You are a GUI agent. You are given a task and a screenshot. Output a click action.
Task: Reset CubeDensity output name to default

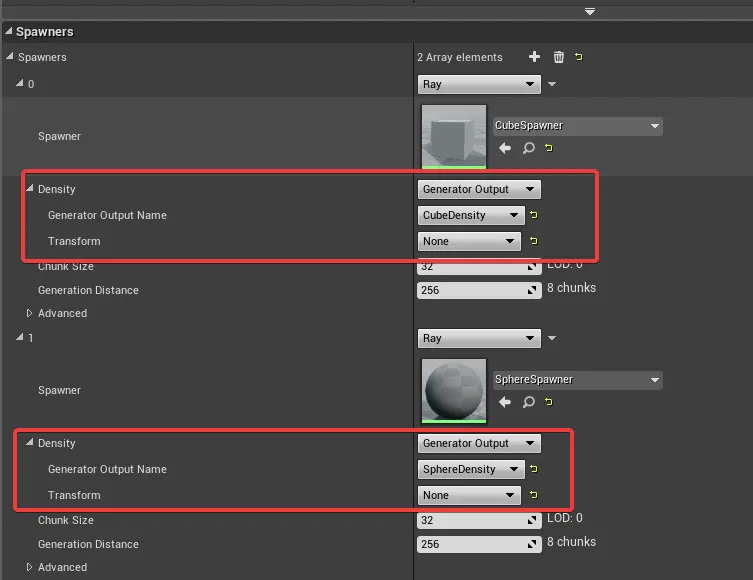pos(534,215)
